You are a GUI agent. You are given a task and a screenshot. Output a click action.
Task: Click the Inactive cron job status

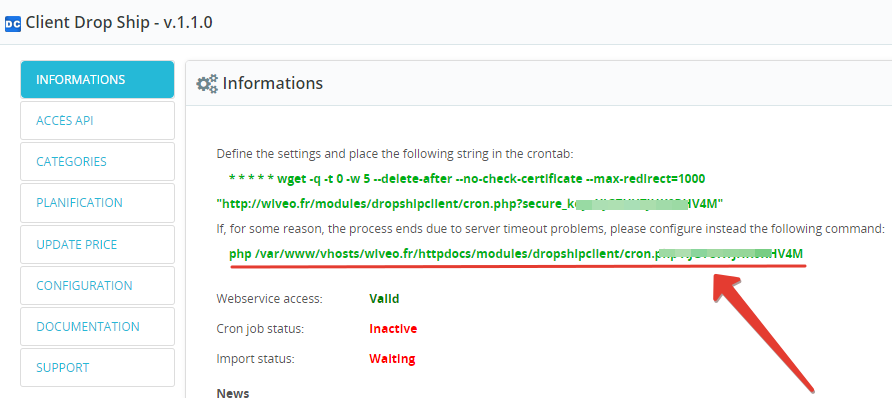click(x=393, y=329)
